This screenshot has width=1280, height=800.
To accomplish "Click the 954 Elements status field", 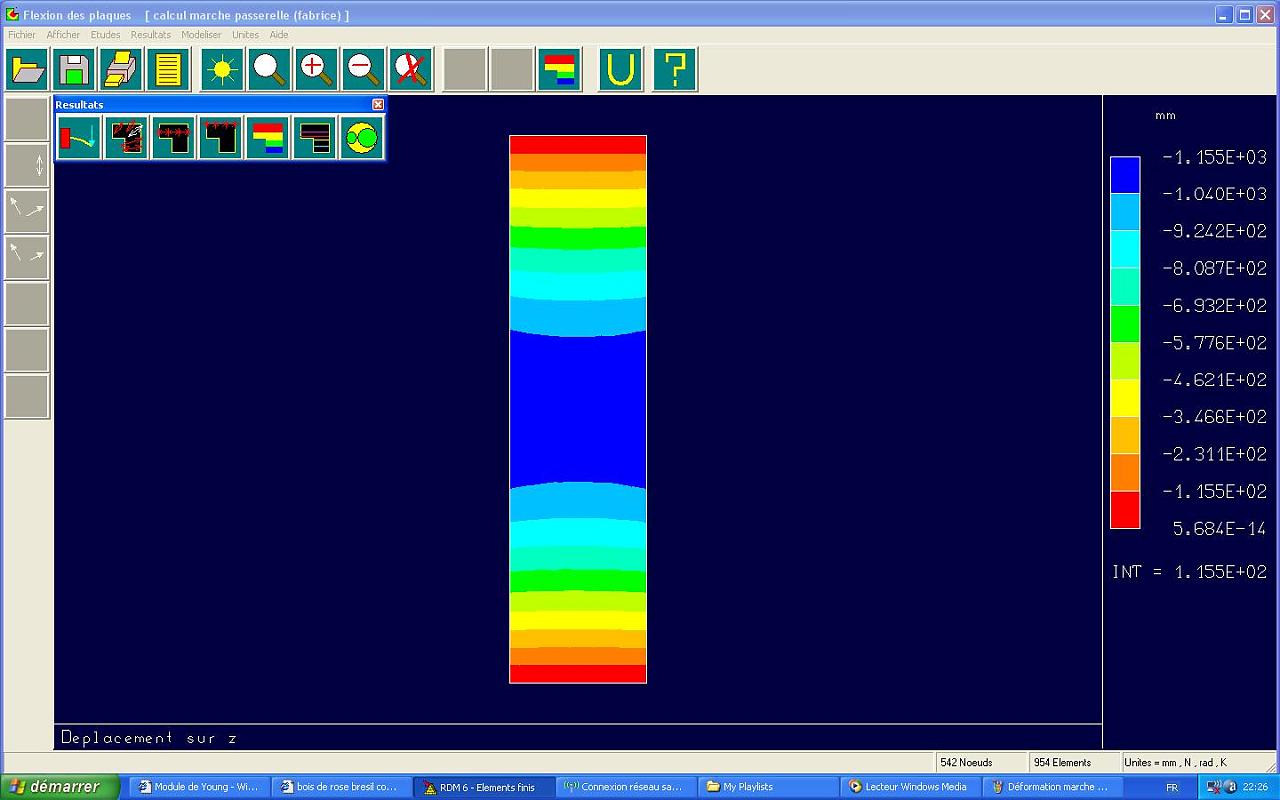I will (1074, 762).
